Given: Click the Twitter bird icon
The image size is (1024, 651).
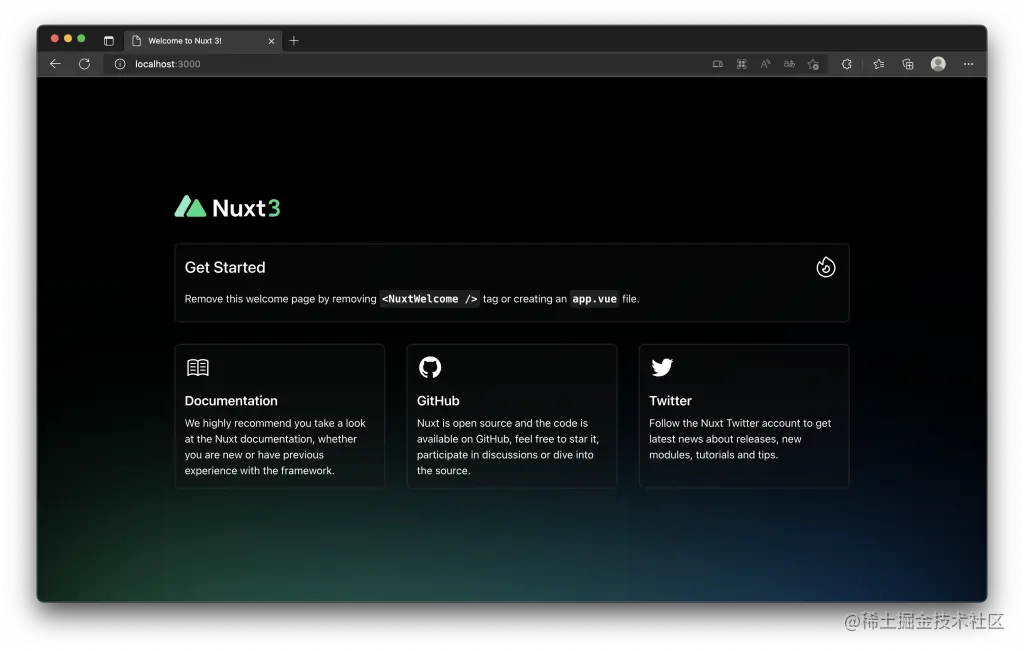Looking at the screenshot, I should [662, 367].
